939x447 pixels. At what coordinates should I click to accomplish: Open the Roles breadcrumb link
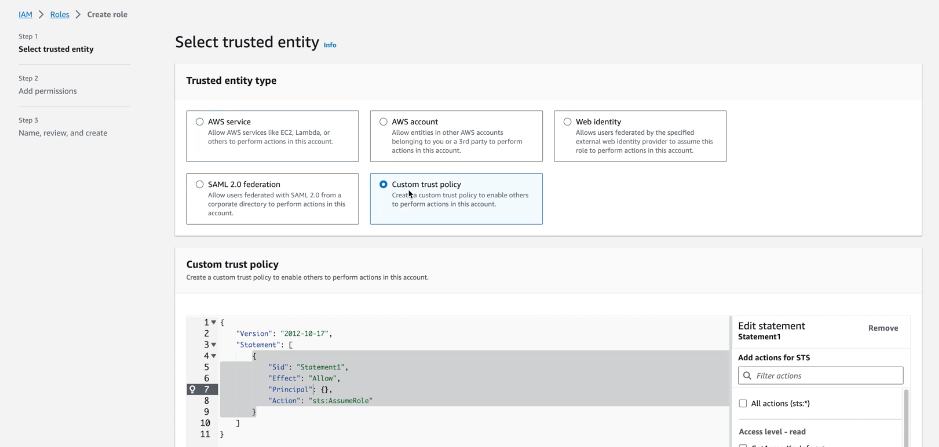click(59, 15)
